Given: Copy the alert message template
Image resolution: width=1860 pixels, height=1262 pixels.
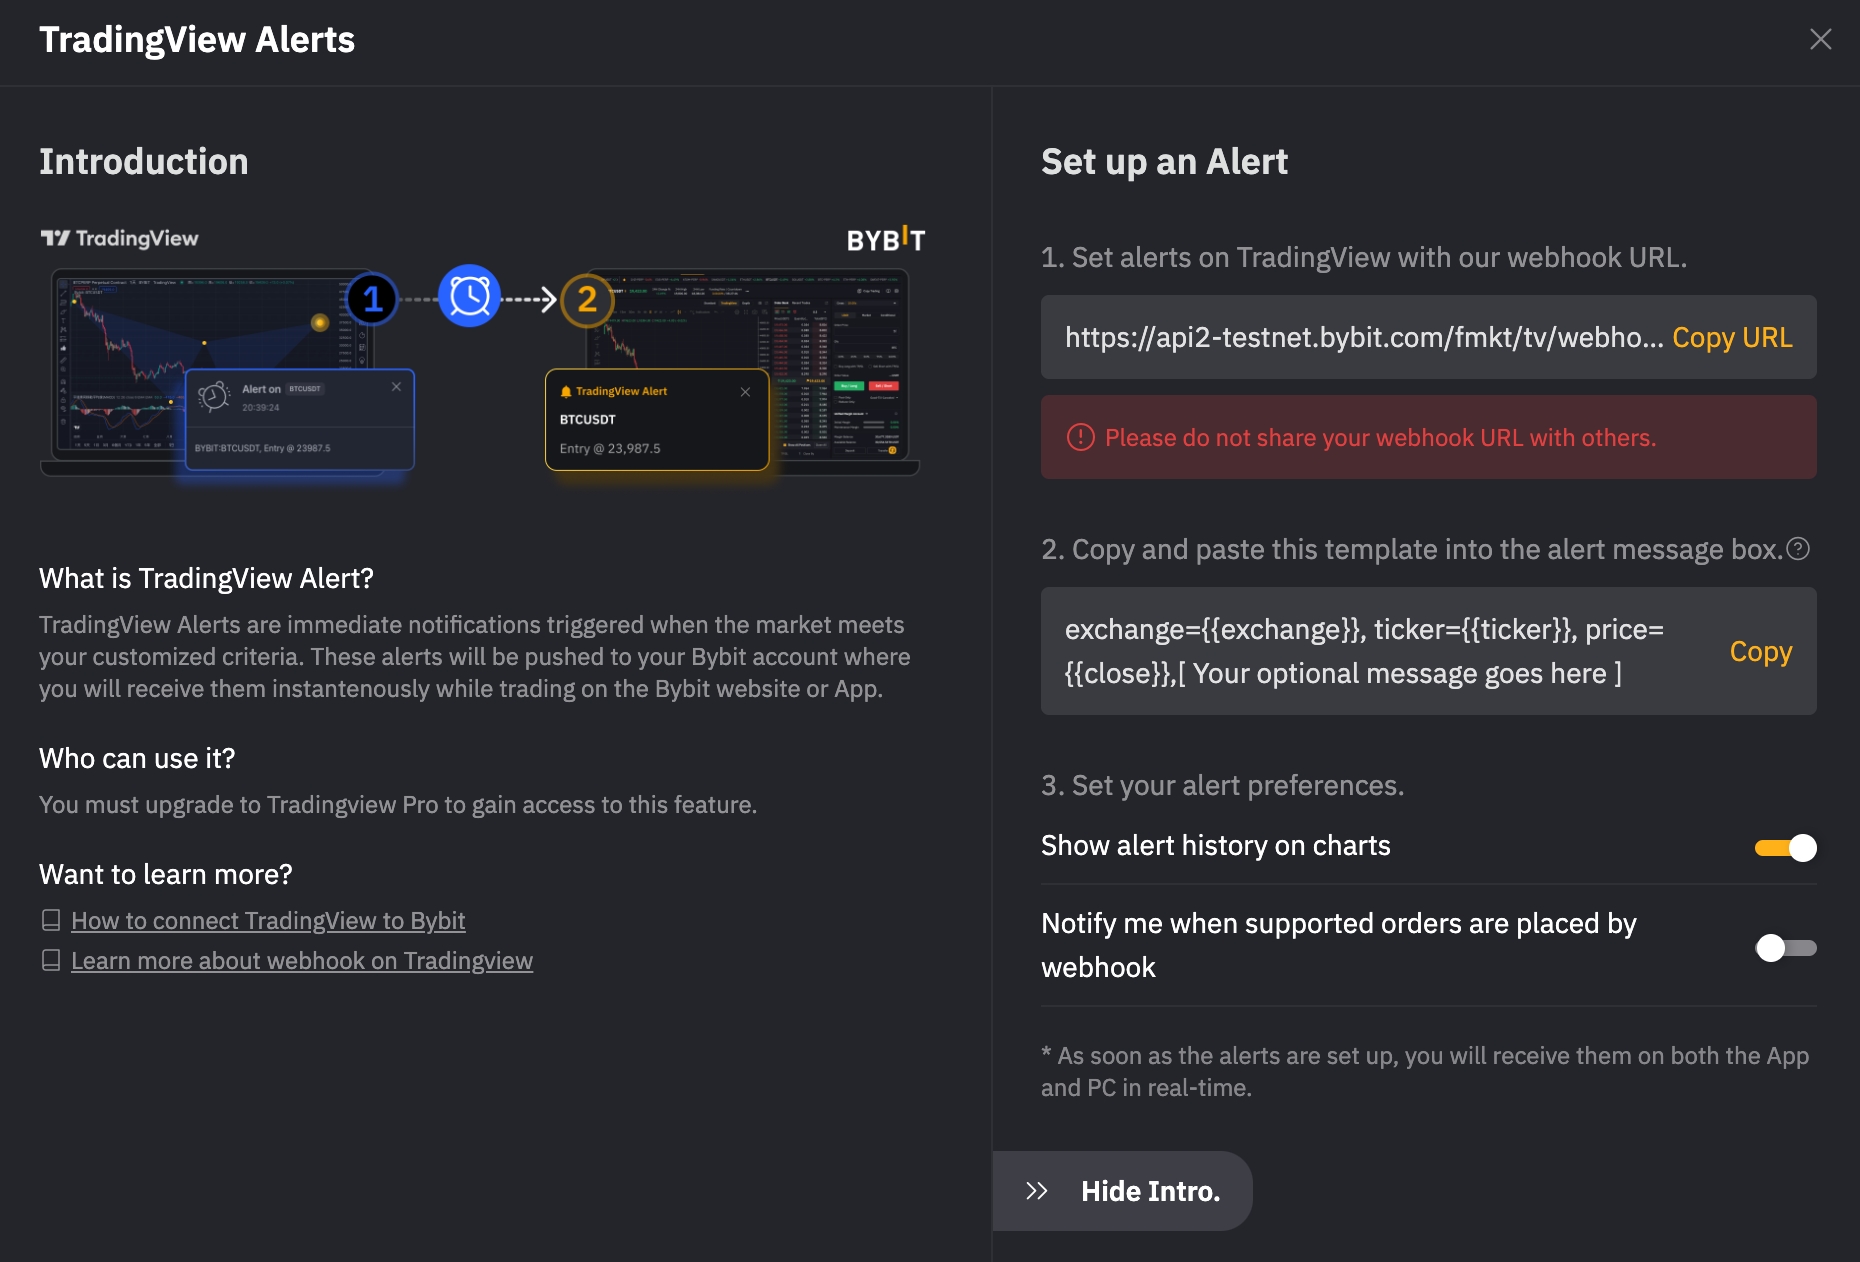Looking at the screenshot, I should 1760,652.
